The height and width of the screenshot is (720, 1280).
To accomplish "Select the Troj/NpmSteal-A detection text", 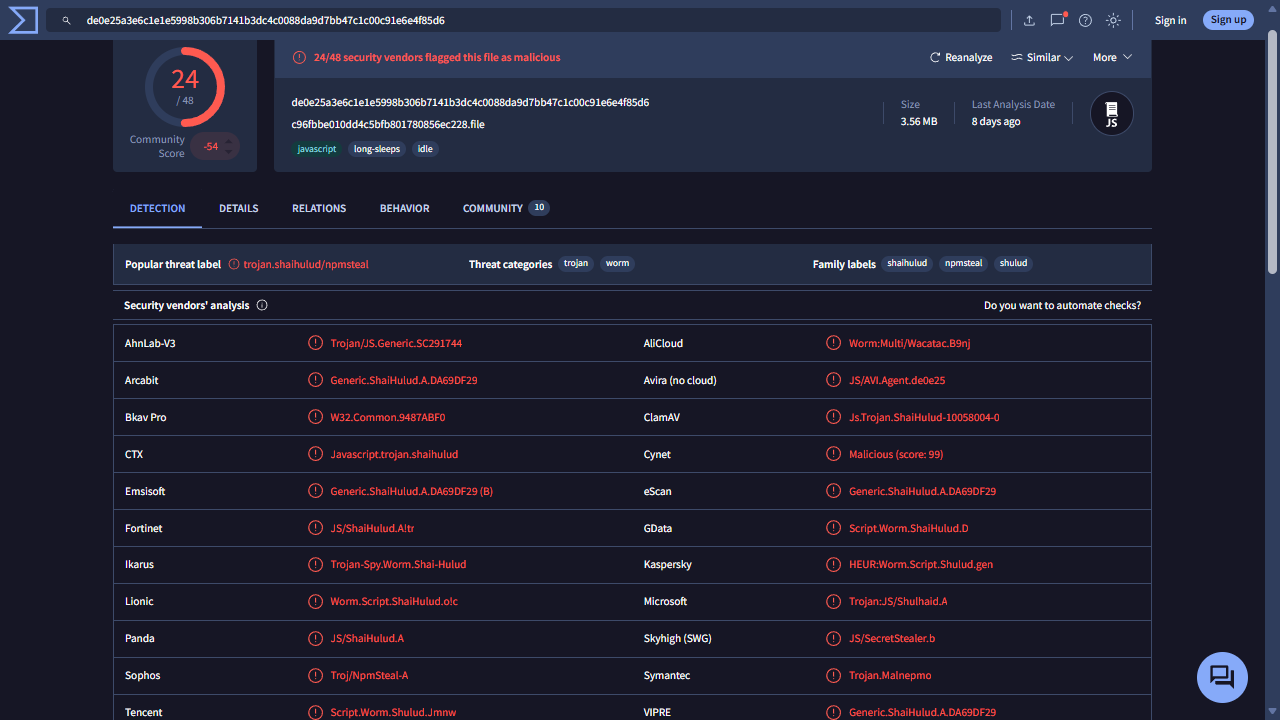I will (369, 675).
